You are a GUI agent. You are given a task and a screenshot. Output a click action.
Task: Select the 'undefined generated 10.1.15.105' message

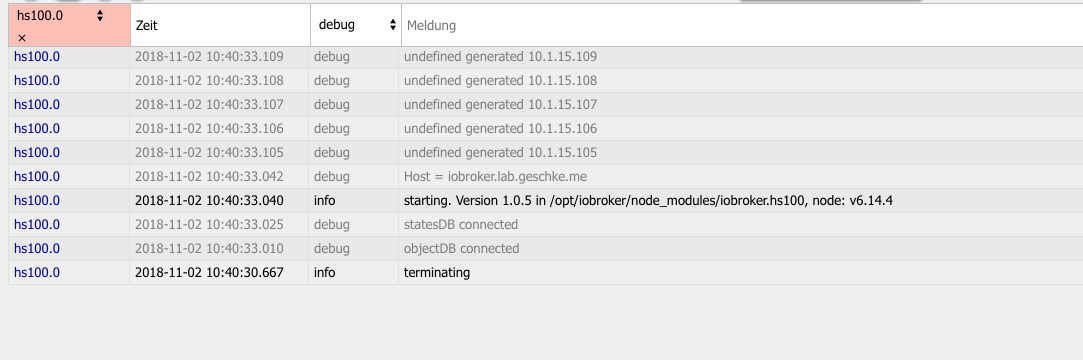pos(500,153)
